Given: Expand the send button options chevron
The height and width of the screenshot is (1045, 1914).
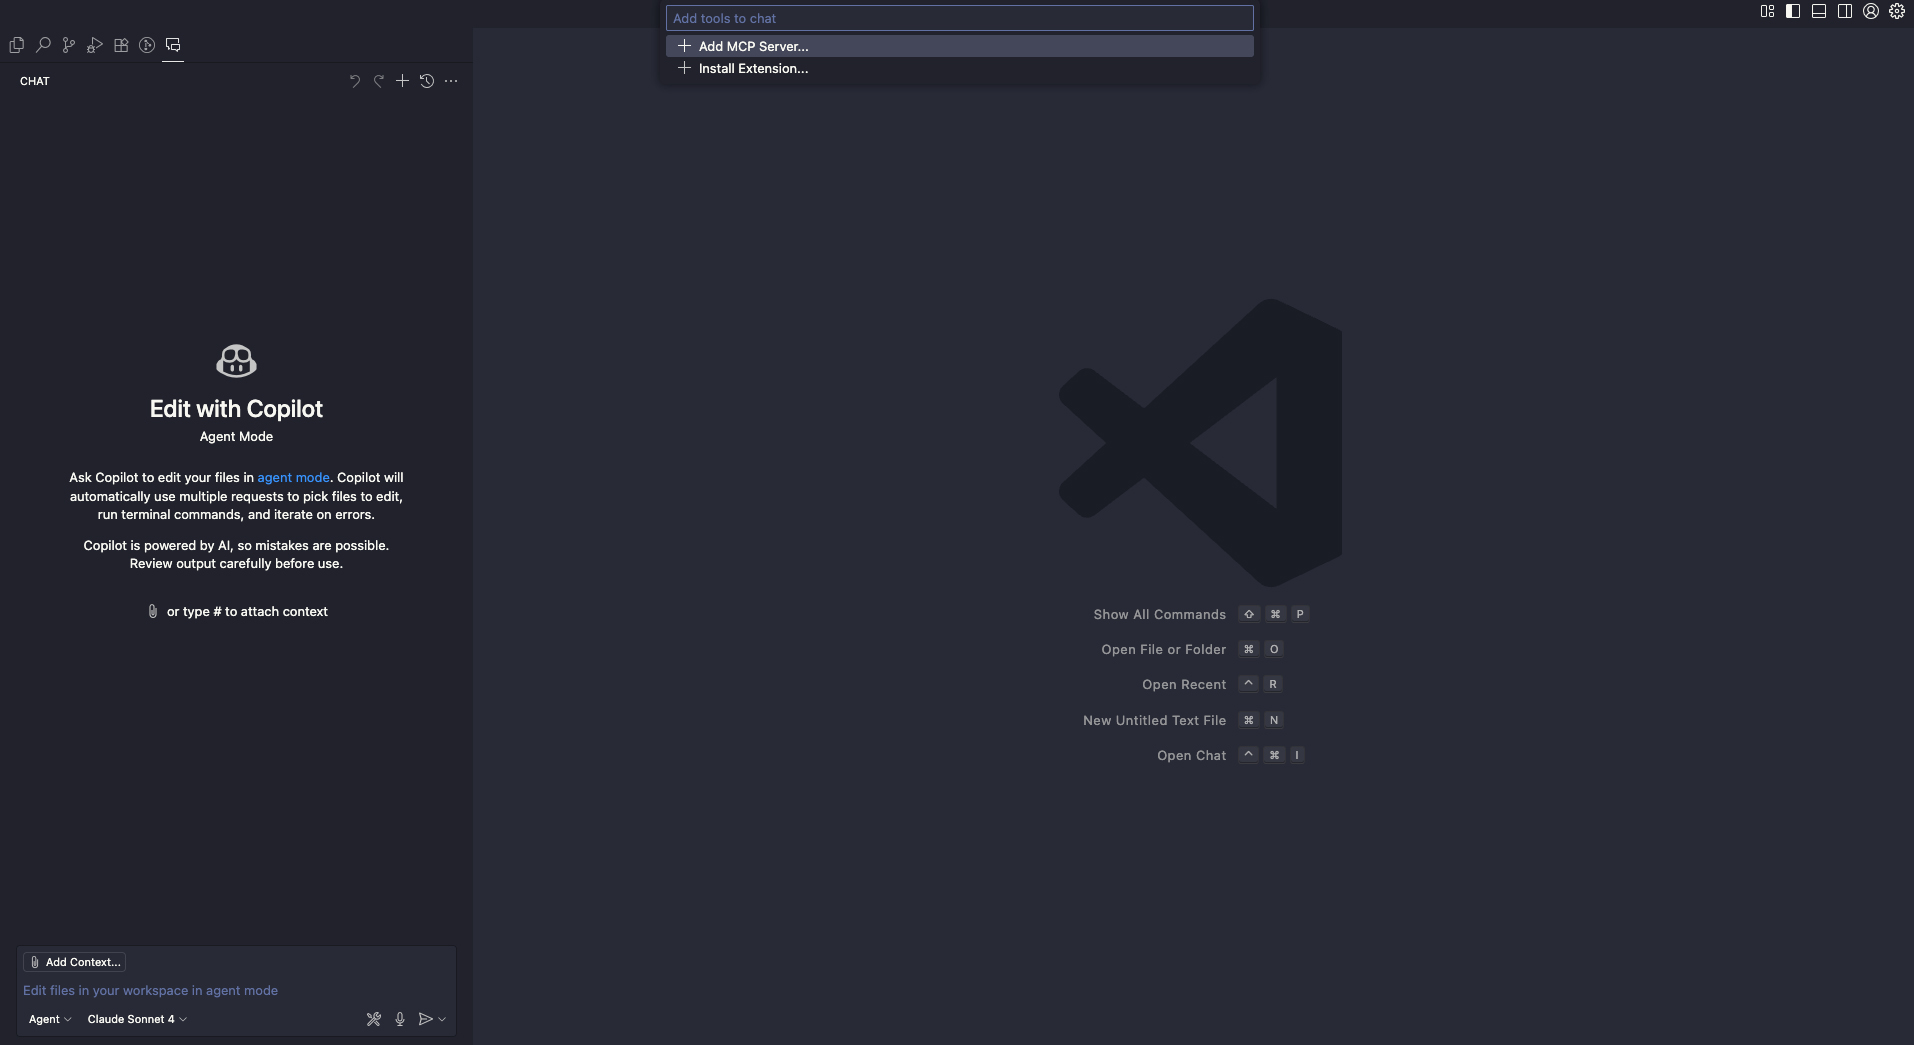Looking at the screenshot, I should [442, 1019].
